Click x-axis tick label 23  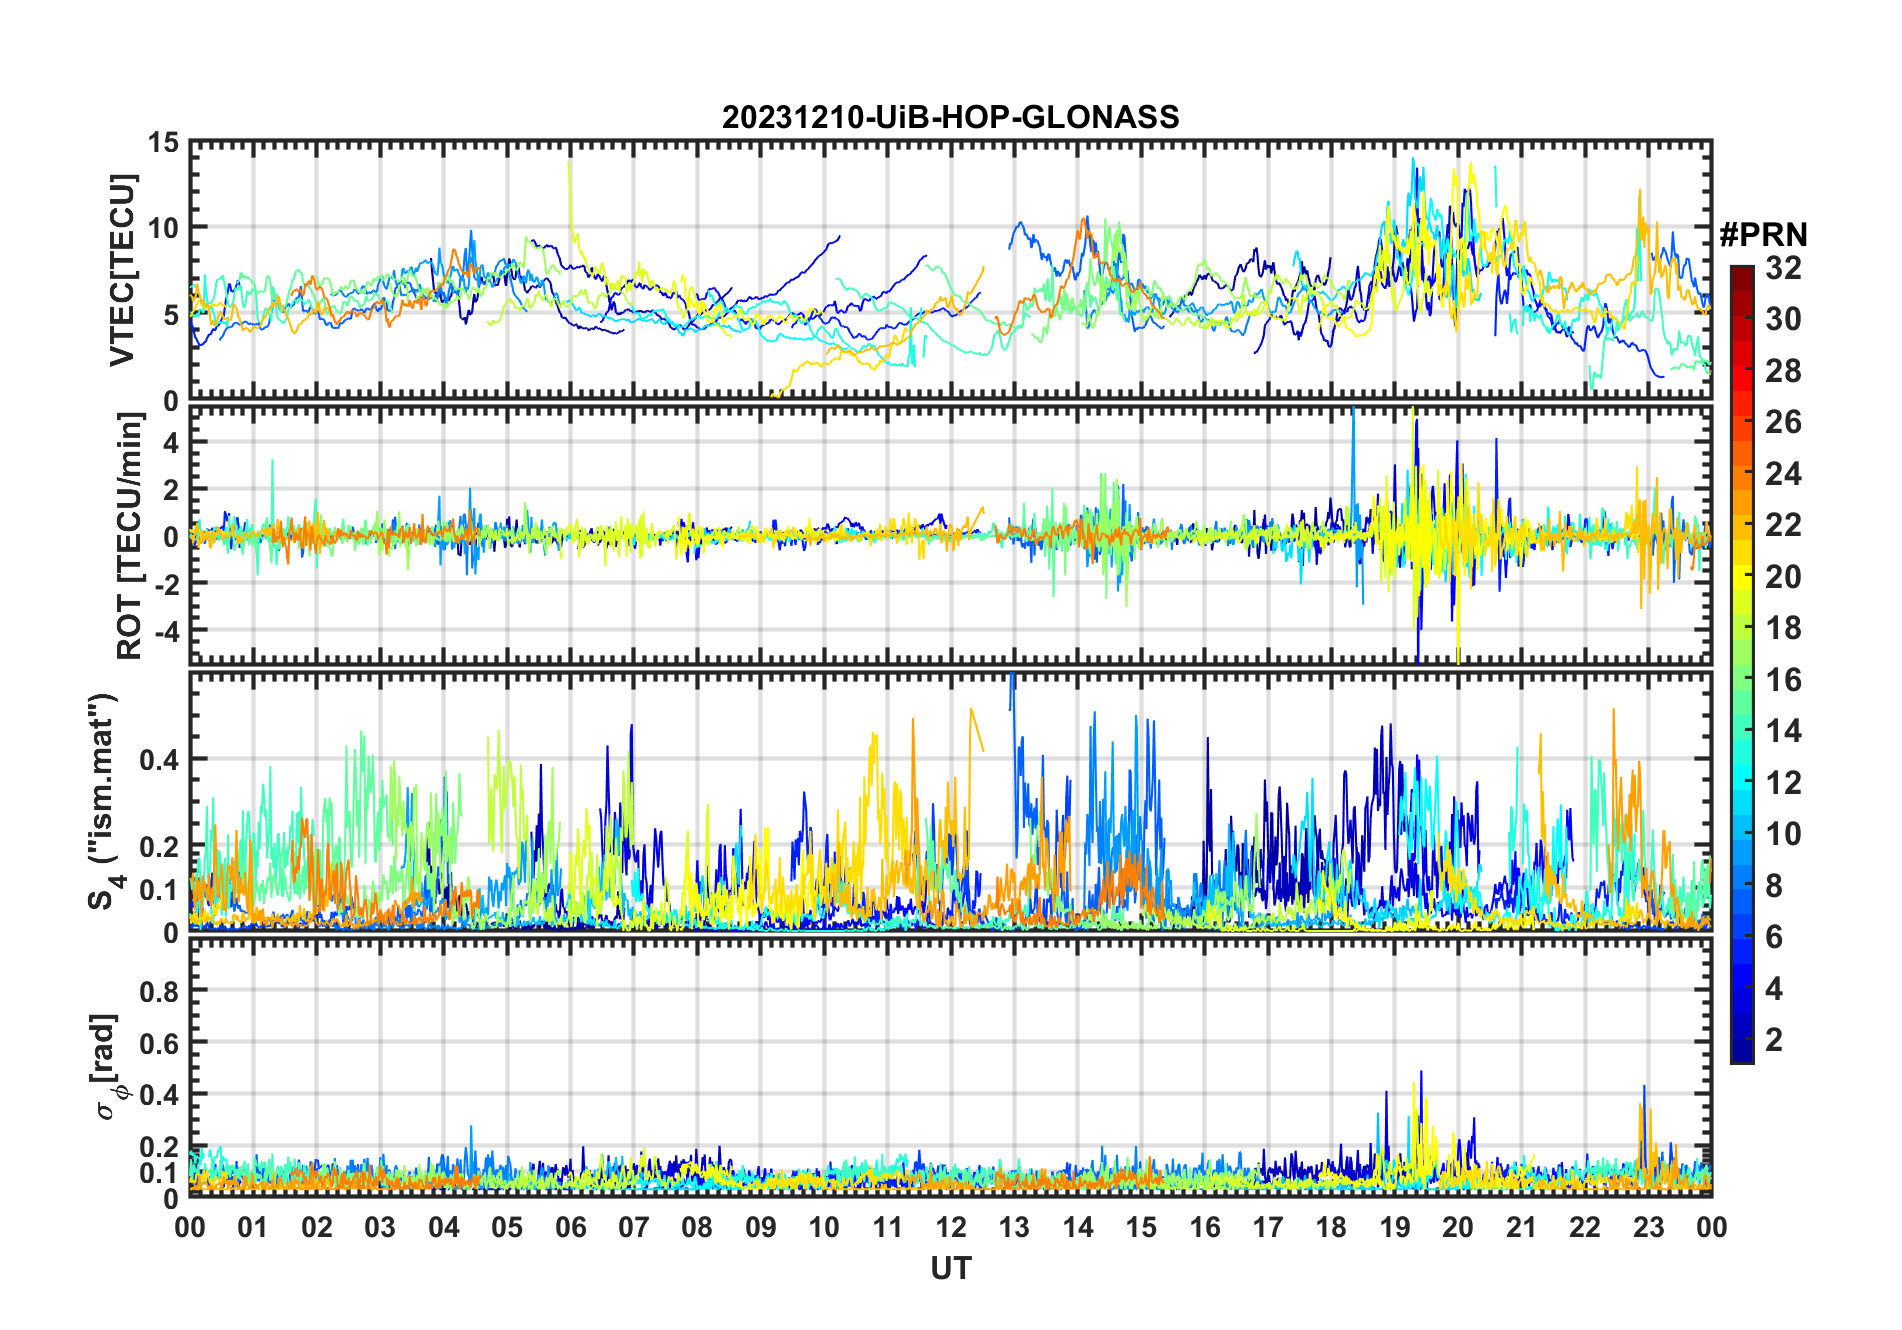click(1649, 1227)
